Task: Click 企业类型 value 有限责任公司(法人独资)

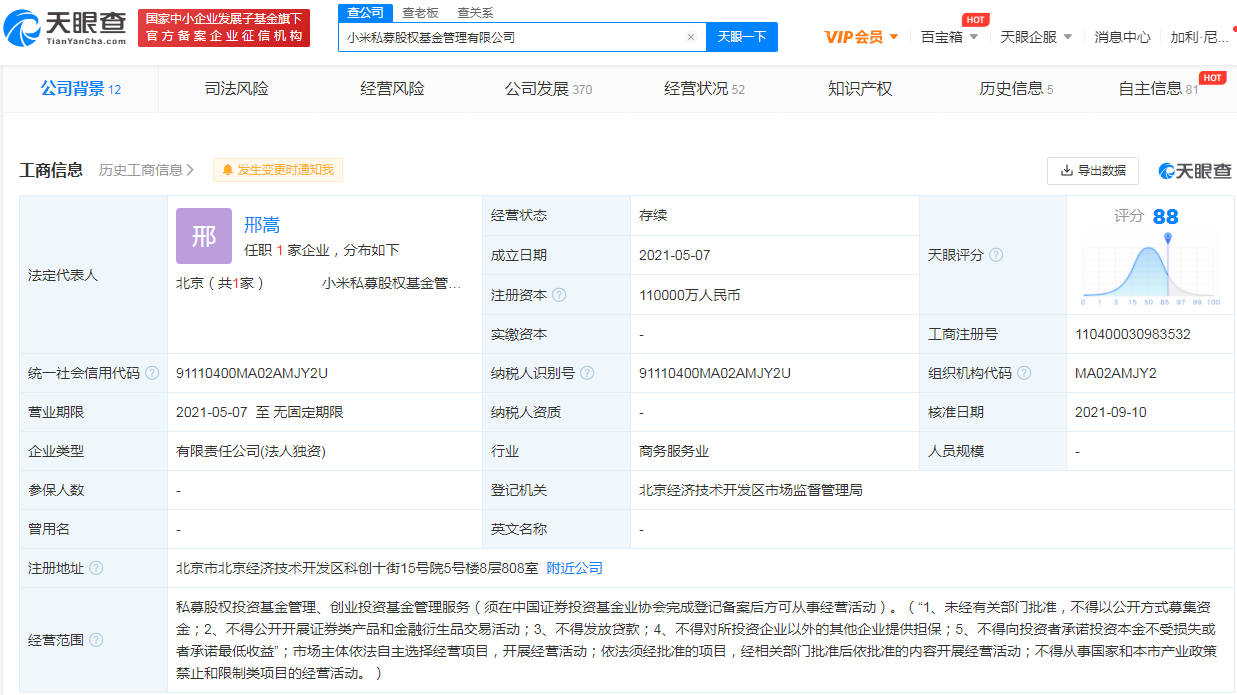Action: (251, 451)
